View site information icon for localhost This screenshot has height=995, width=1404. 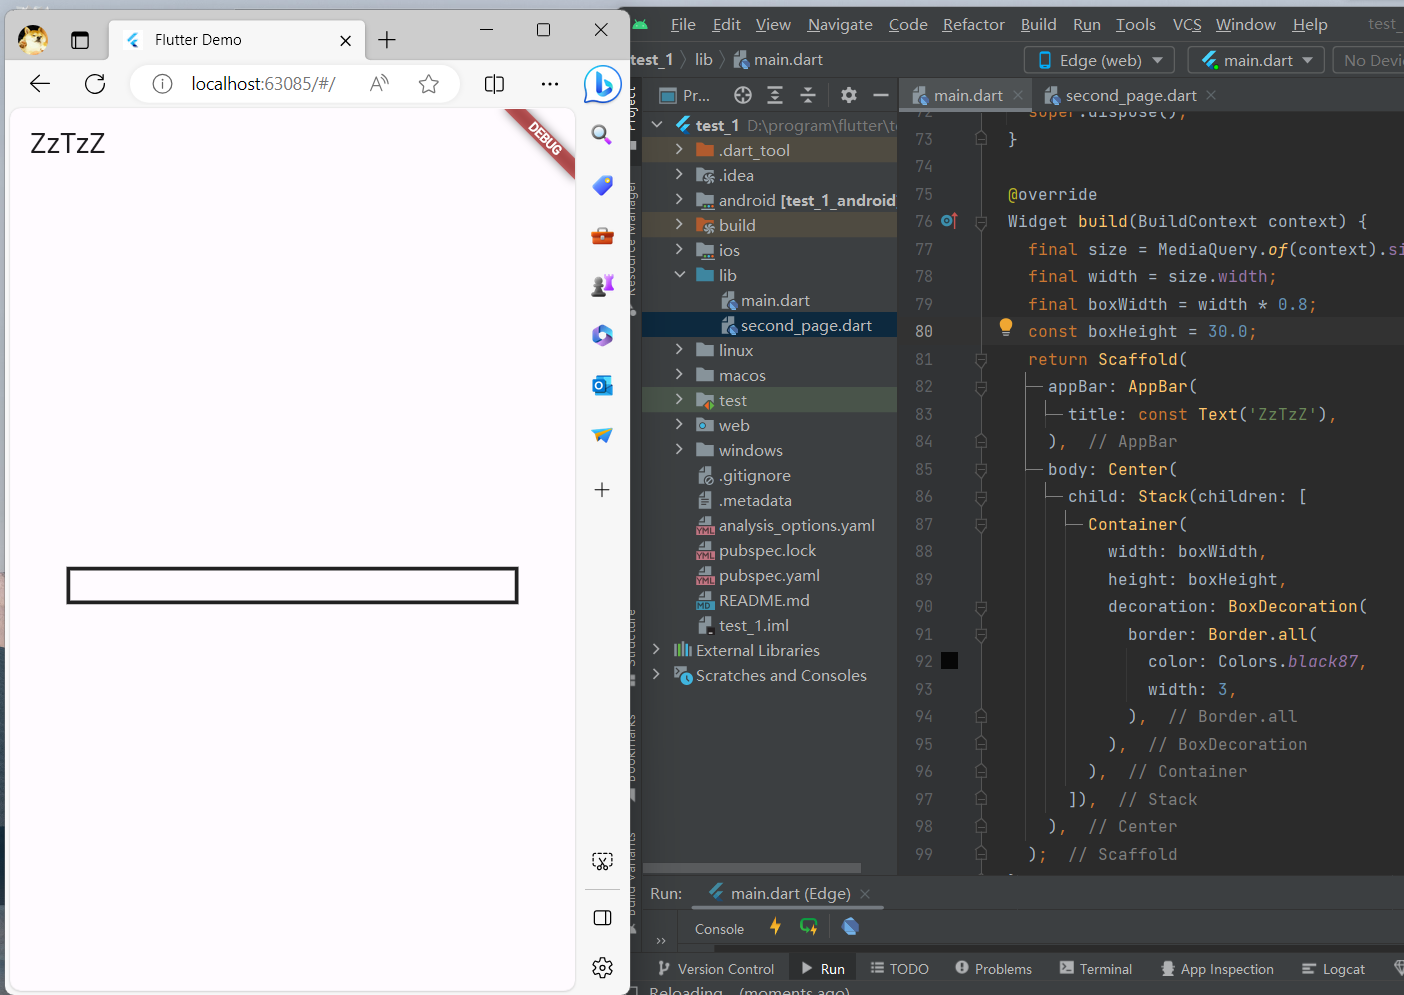point(162,84)
